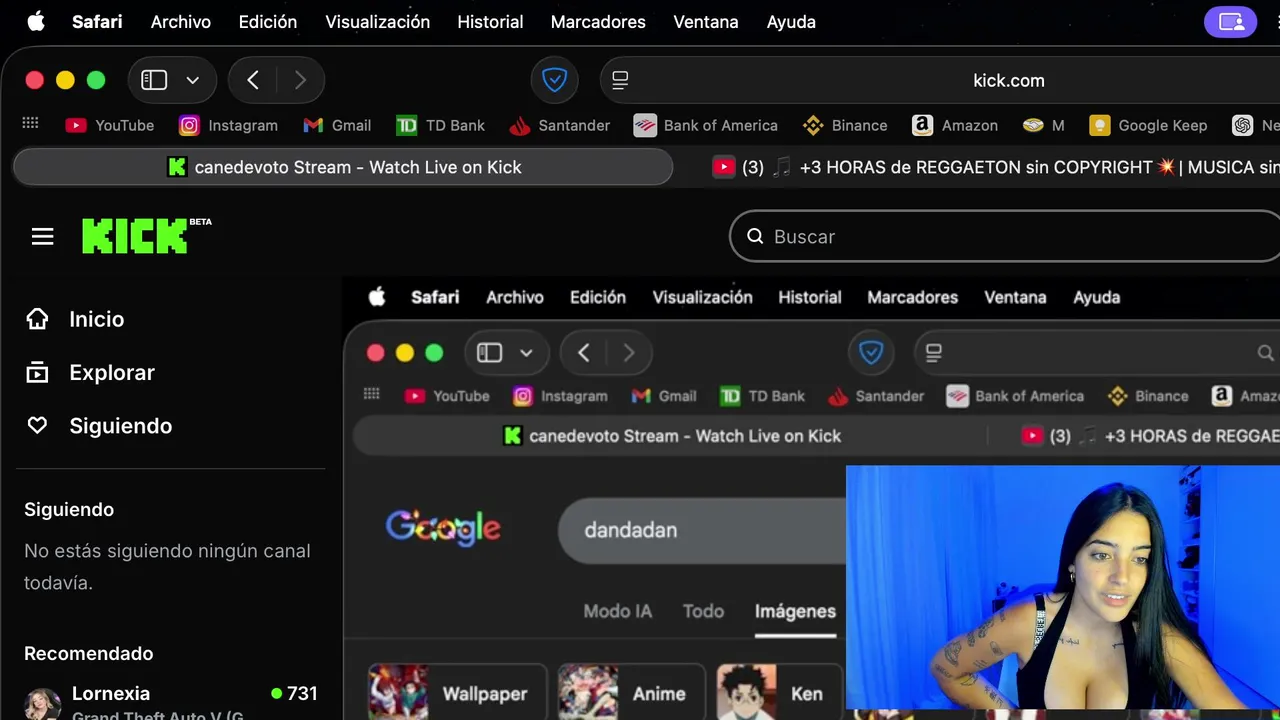Switch to the REGGAETON sin COPYRIGHT YouTube tab

[x=995, y=167]
